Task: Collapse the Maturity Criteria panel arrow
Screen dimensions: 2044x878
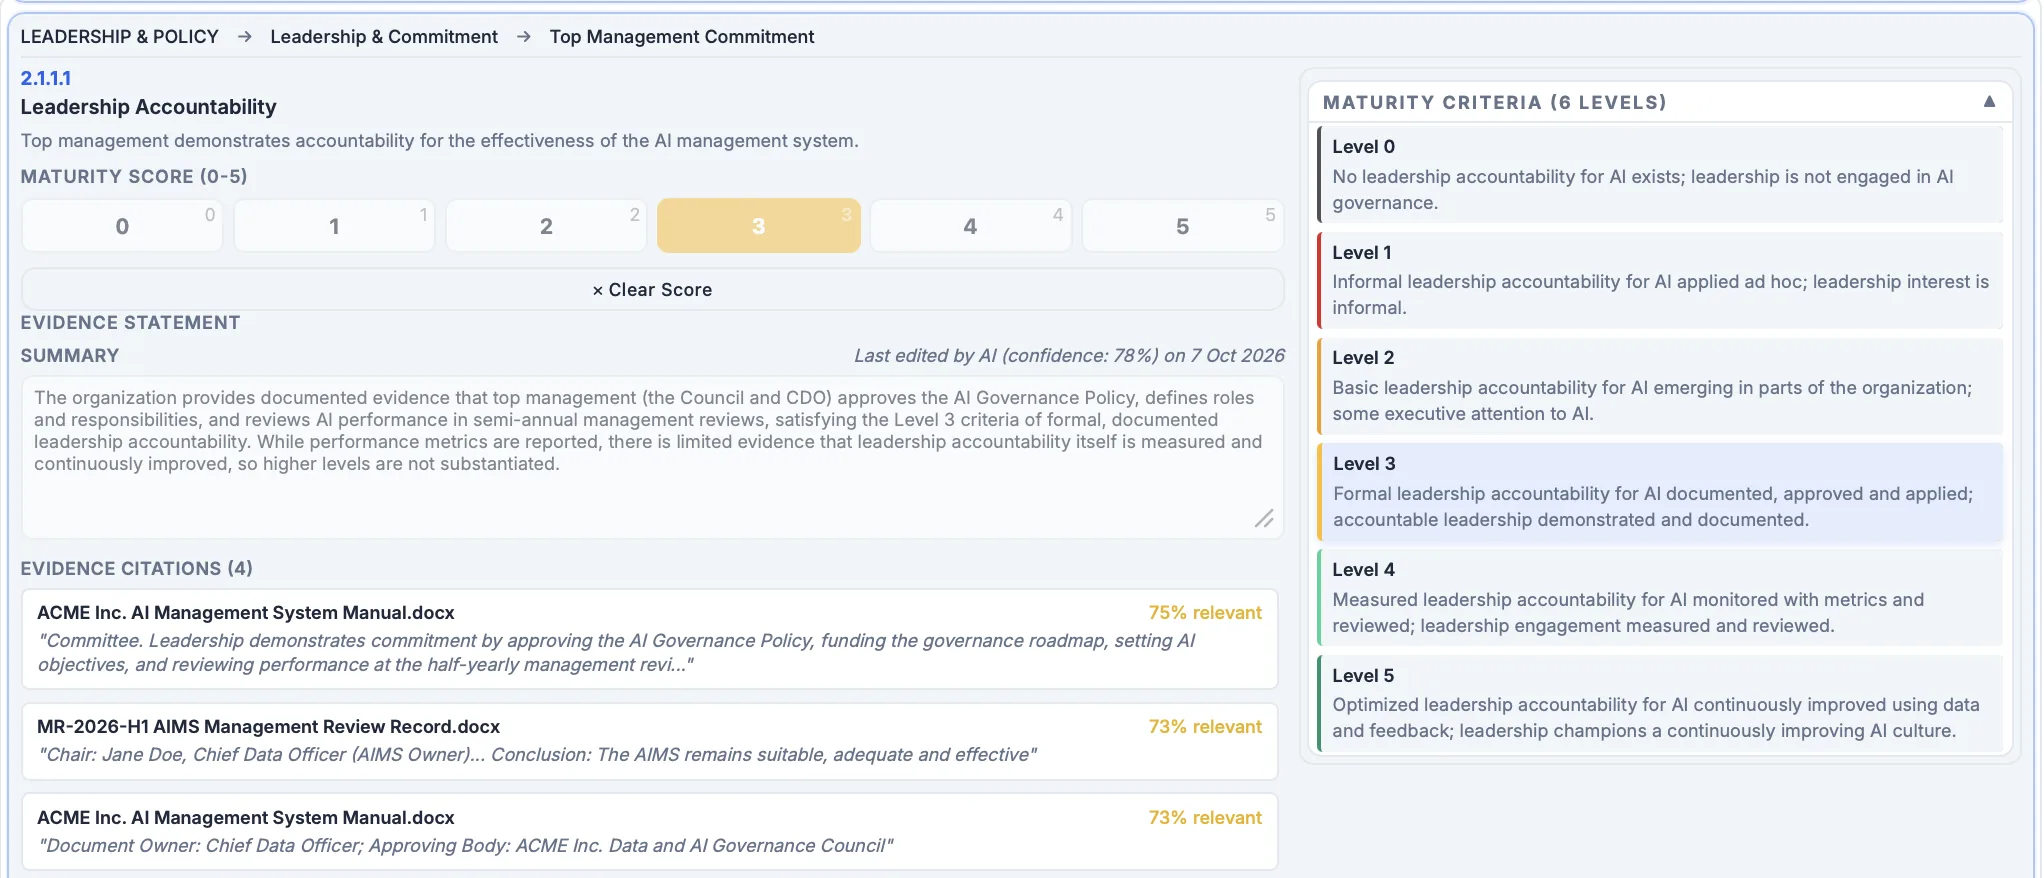Action: (1989, 102)
